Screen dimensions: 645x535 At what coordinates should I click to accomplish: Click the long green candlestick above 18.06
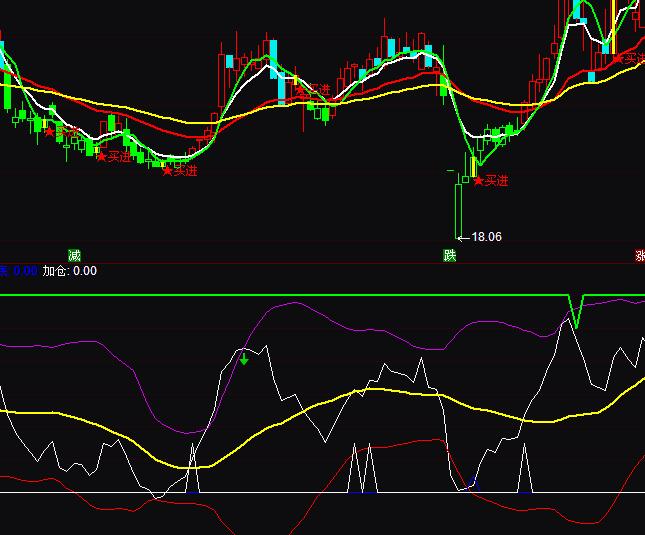tap(456, 210)
